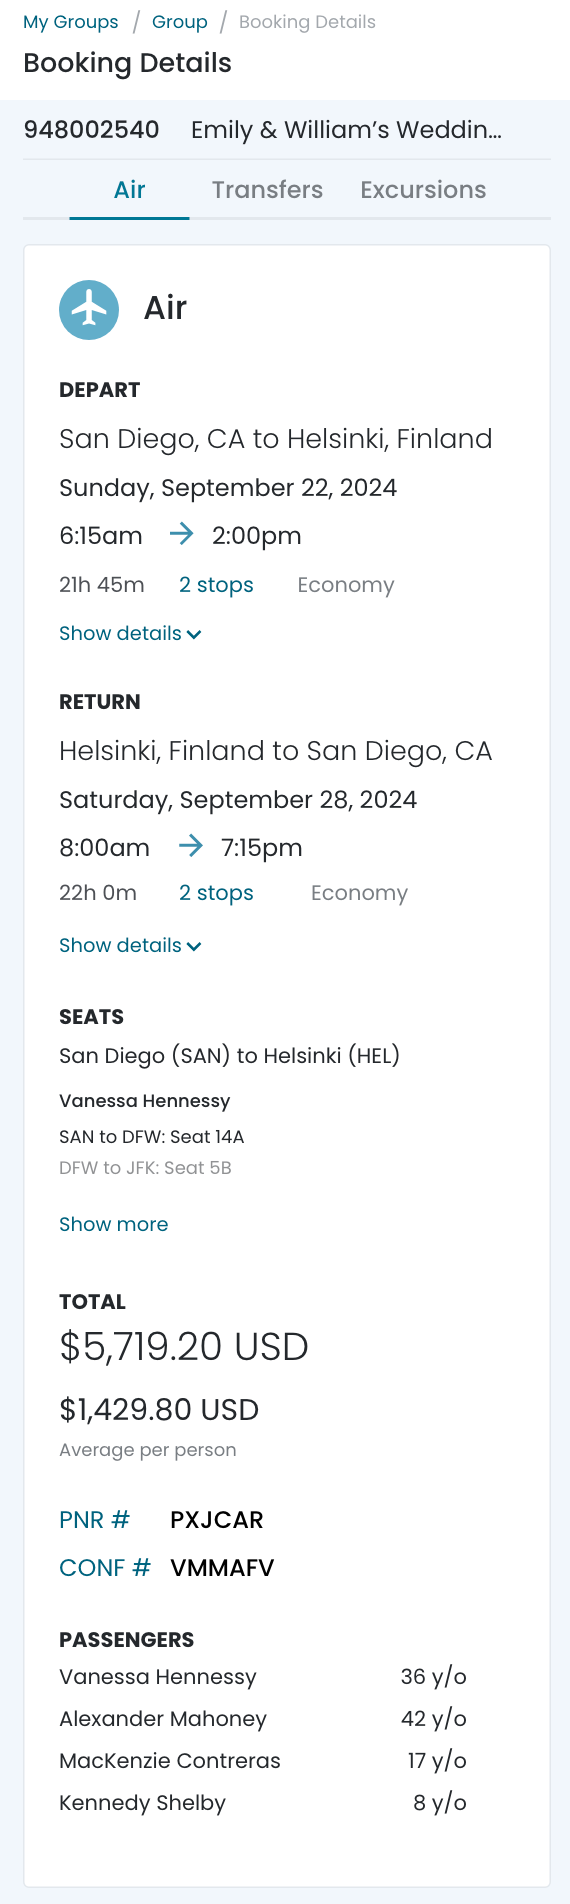
Task: Expand return flight Show details
Action: pyautogui.click(x=130, y=945)
